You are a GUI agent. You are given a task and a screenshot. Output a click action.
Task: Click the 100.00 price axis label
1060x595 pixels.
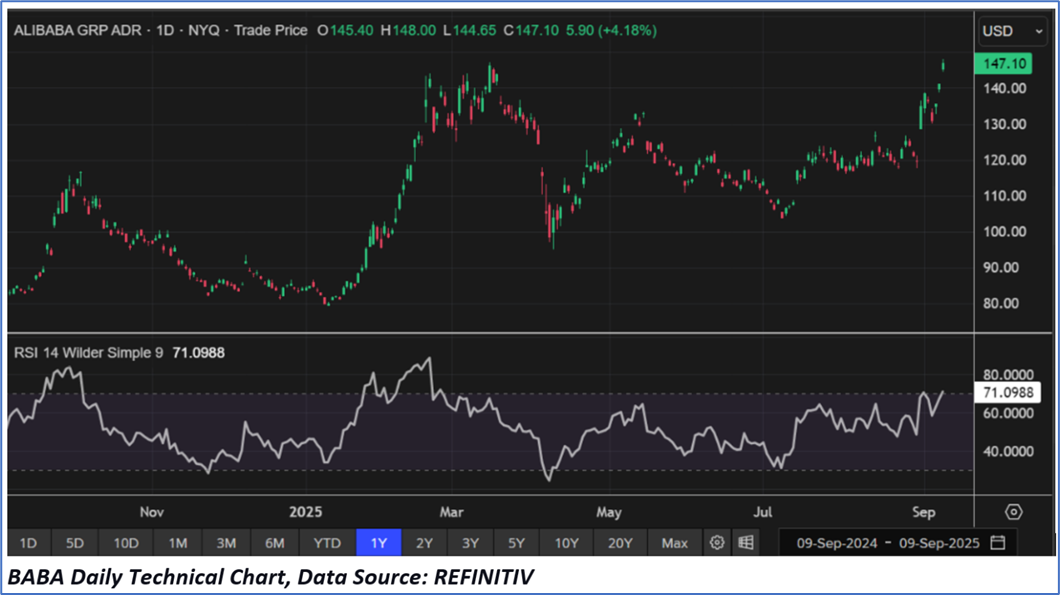pyautogui.click(x=1005, y=232)
